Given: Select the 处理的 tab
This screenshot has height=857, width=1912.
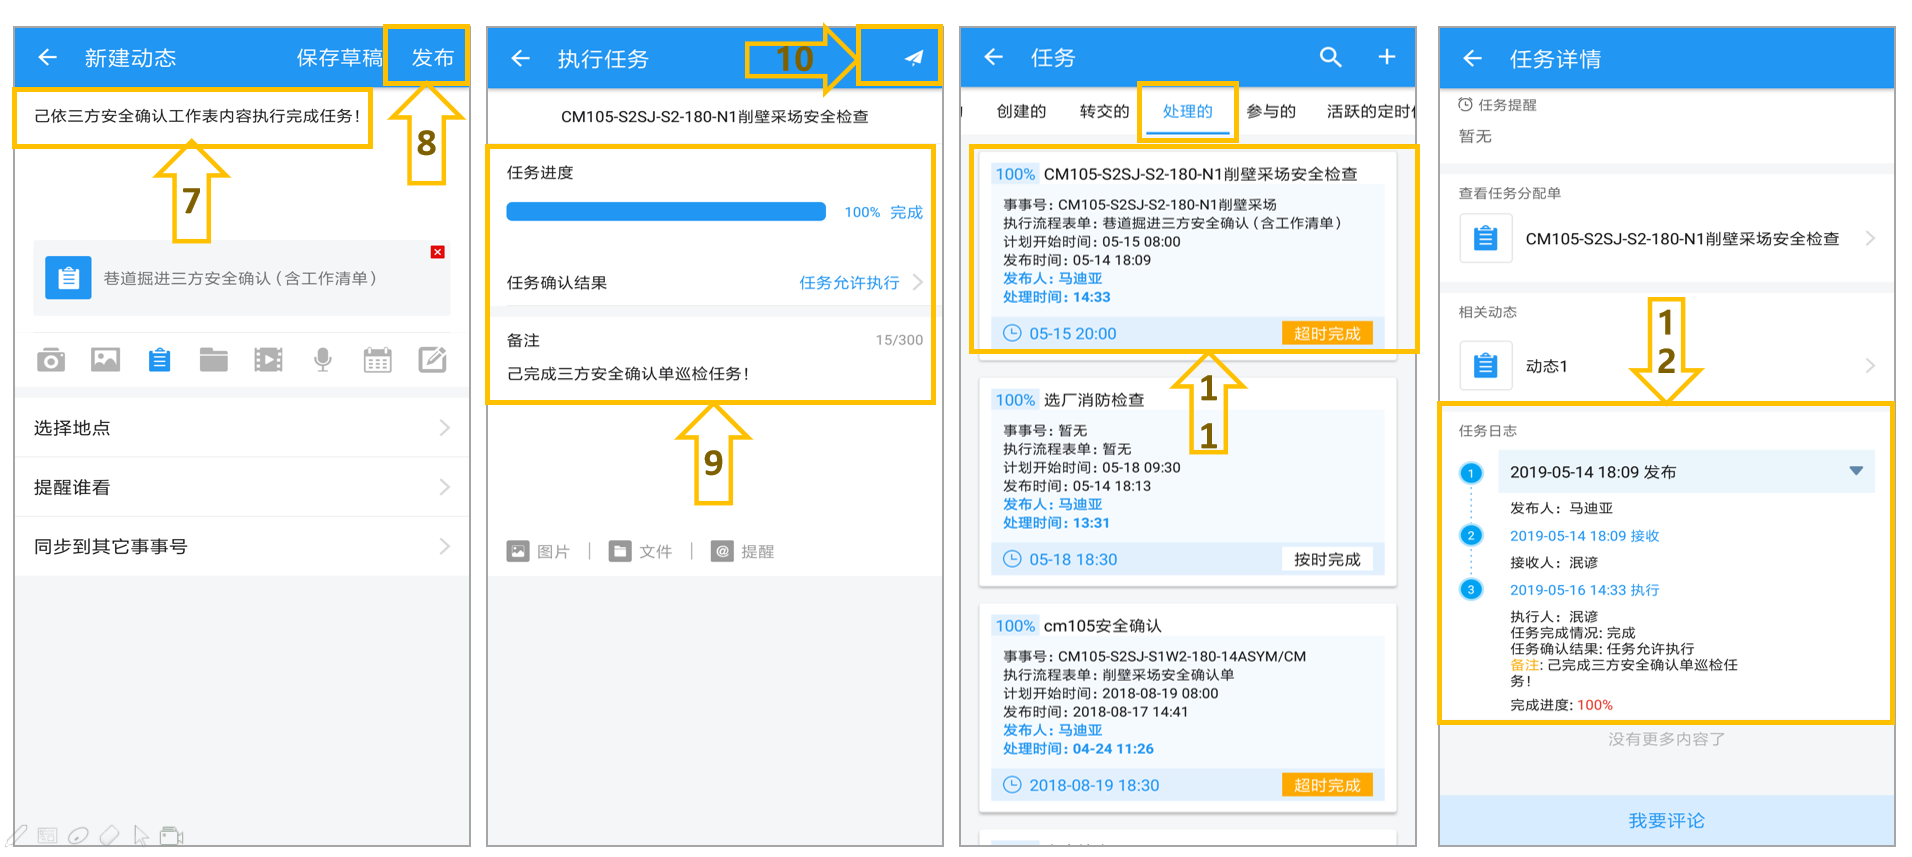Looking at the screenshot, I should point(1187,111).
